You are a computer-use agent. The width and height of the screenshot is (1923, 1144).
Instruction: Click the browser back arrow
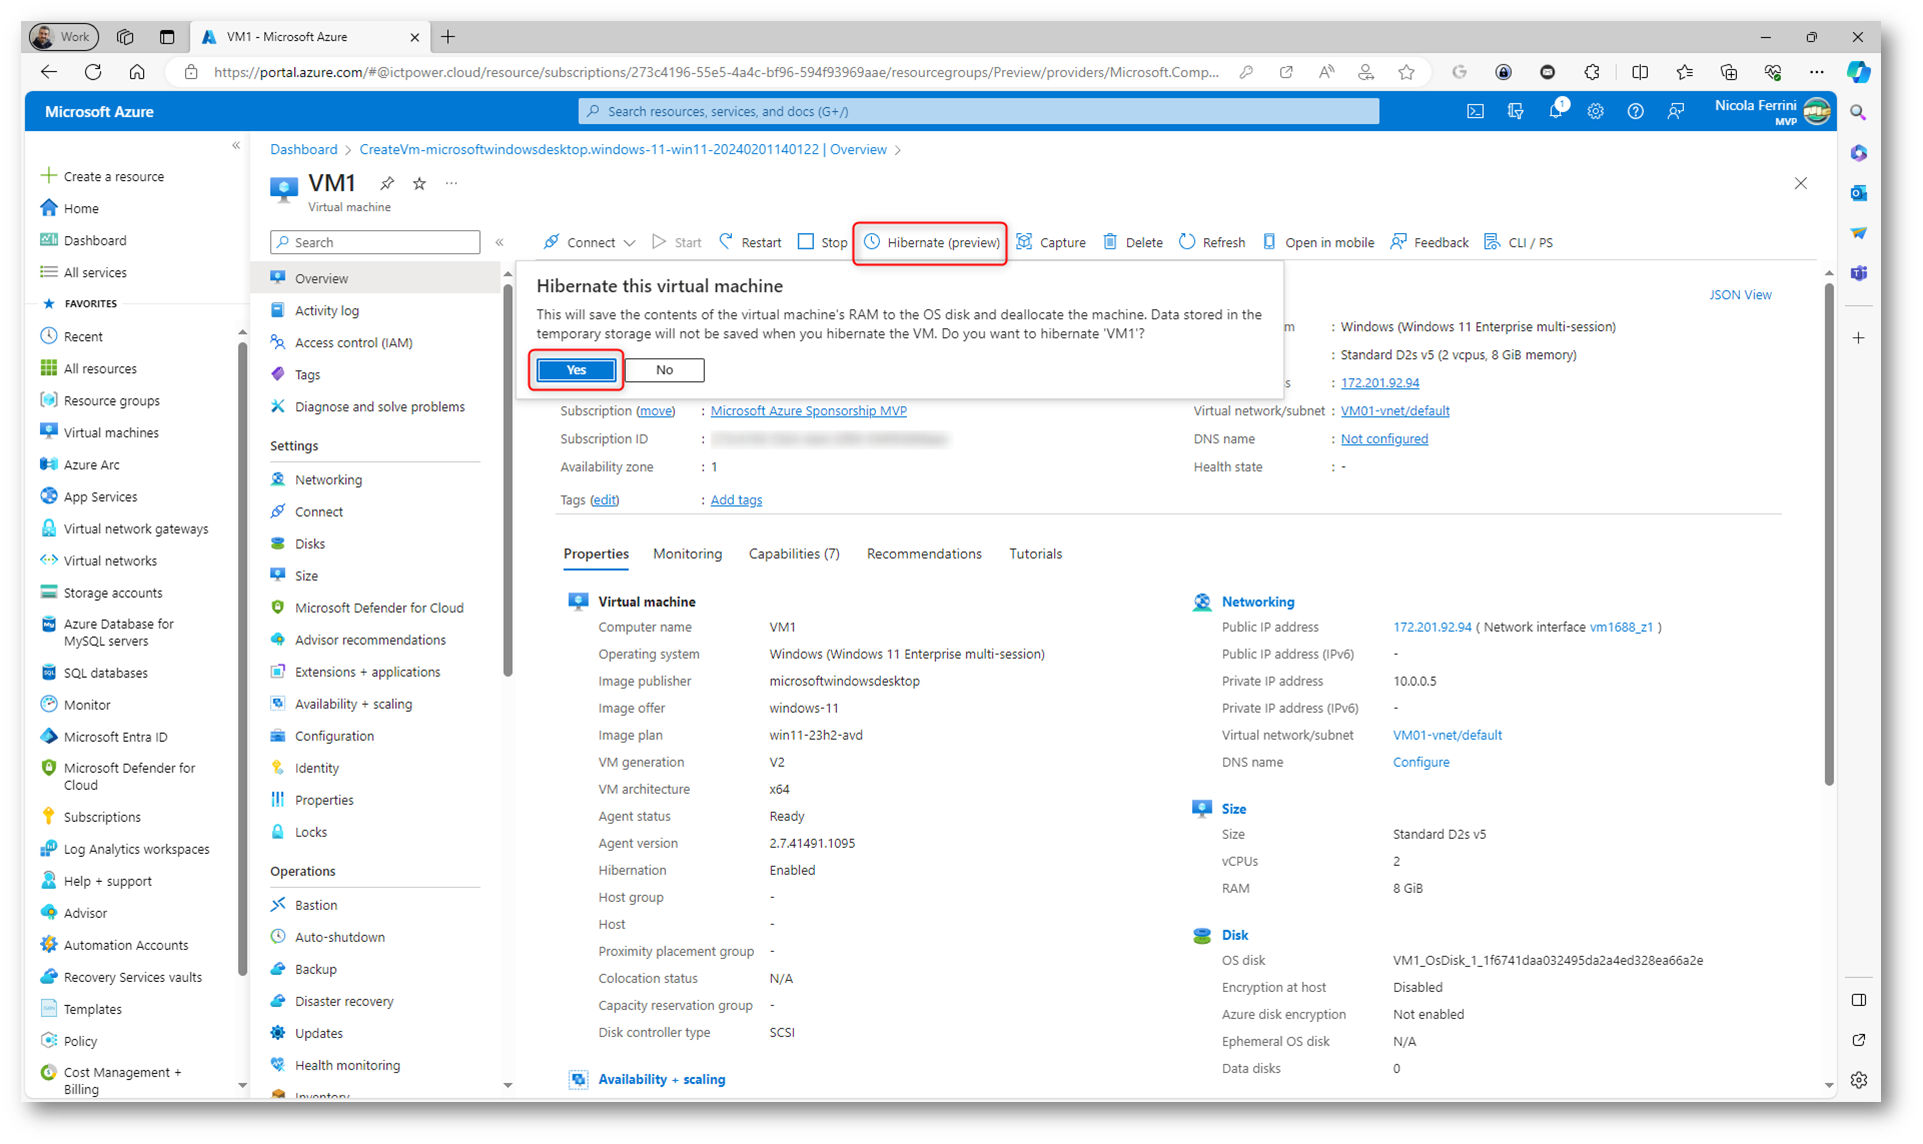pyautogui.click(x=49, y=72)
